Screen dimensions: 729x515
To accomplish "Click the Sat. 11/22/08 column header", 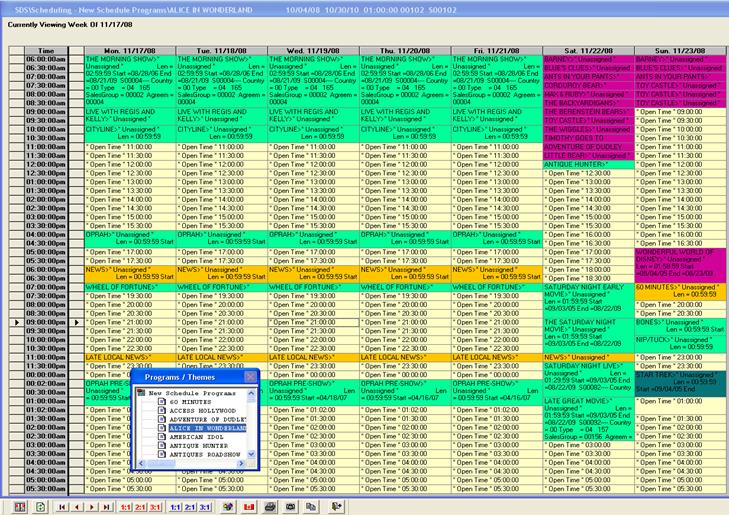I will (587, 49).
